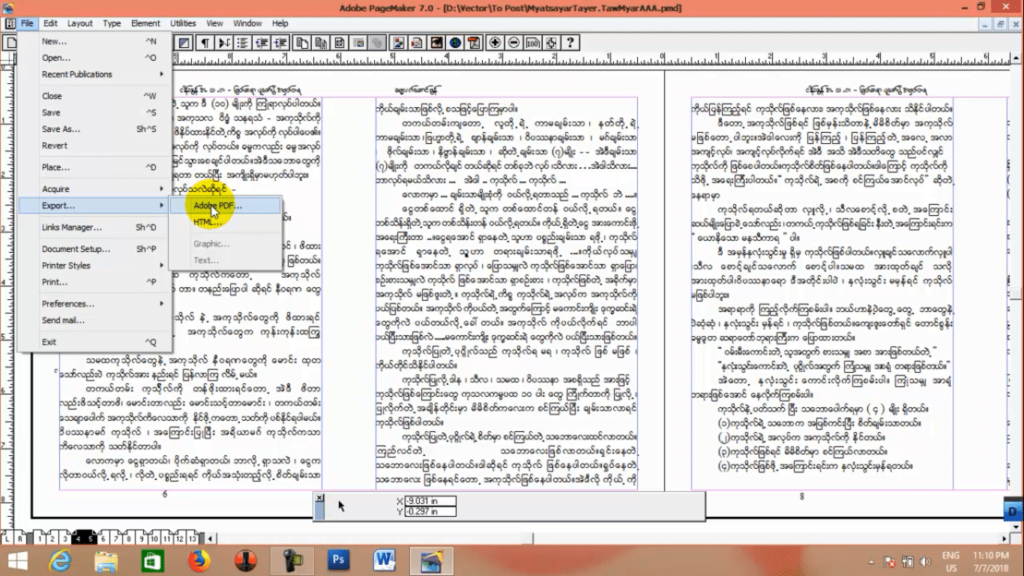Open left master page L tab

point(8,539)
